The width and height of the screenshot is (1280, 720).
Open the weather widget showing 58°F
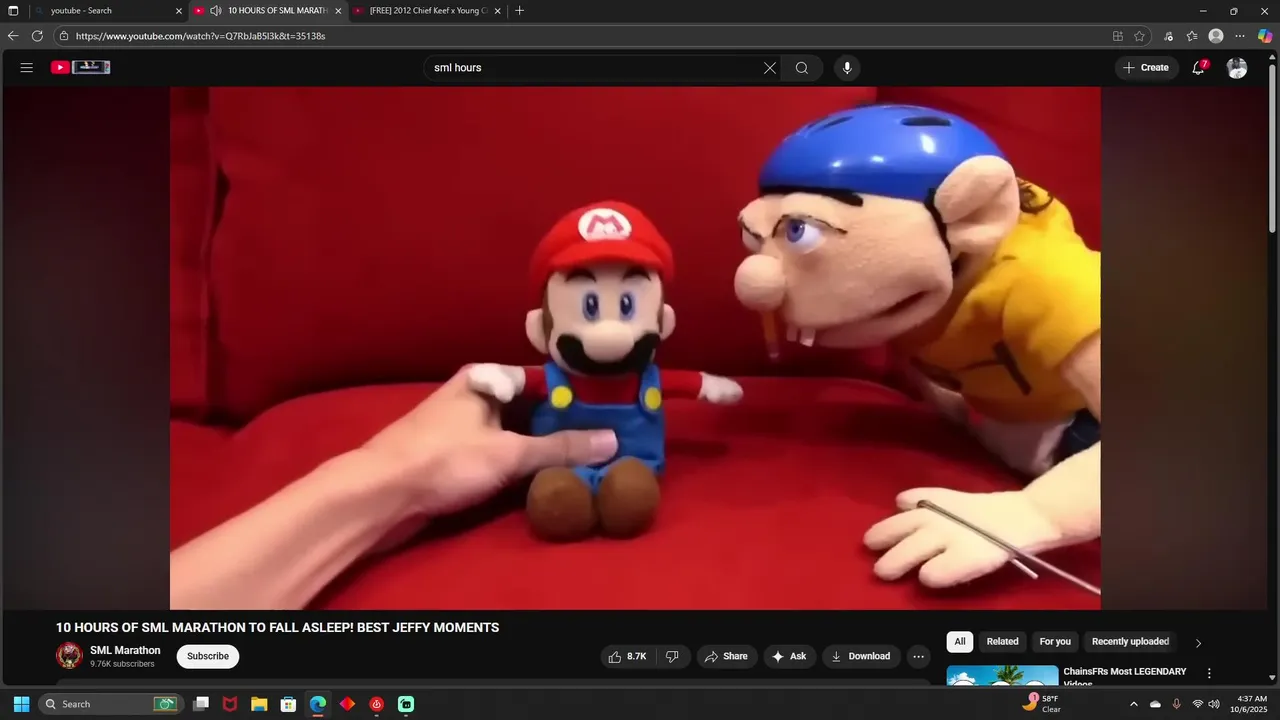1041,704
